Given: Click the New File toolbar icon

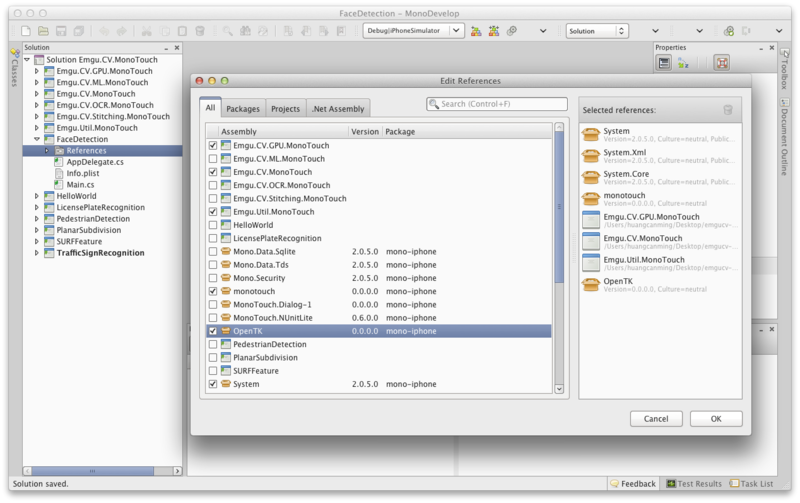Looking at the screenshot, I should pos(26,31).
